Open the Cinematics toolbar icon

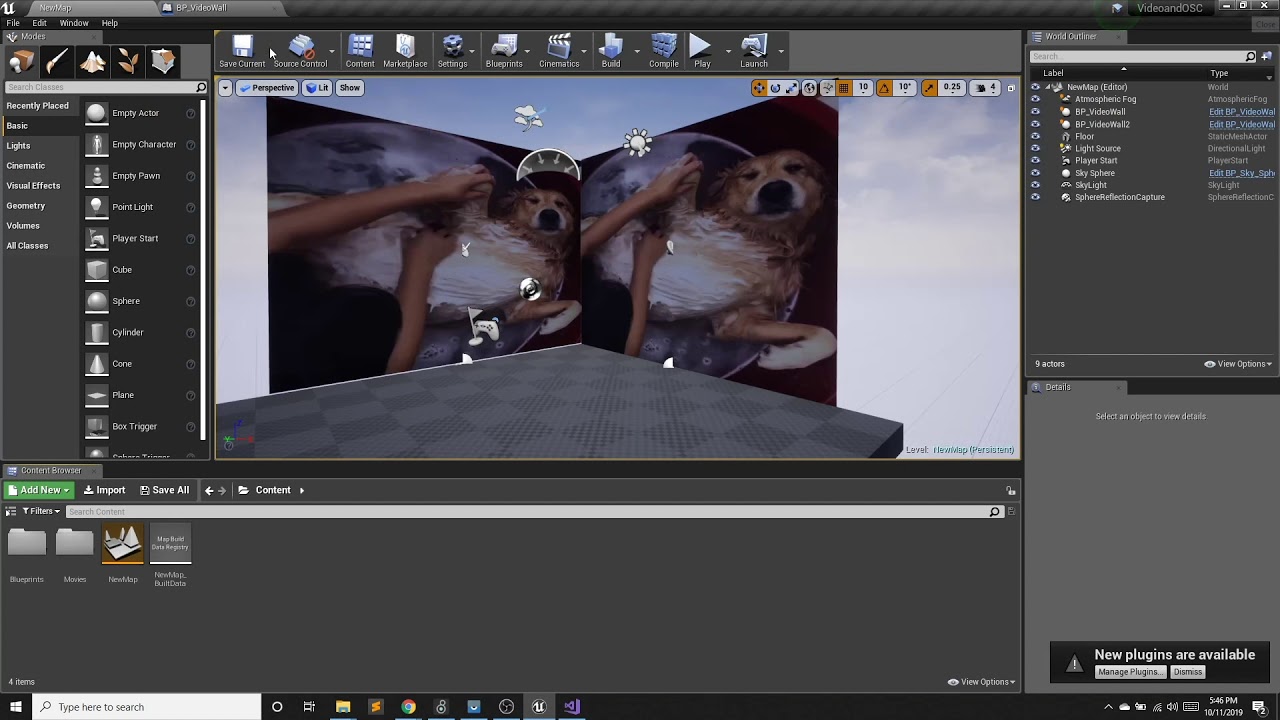[559, 51]
